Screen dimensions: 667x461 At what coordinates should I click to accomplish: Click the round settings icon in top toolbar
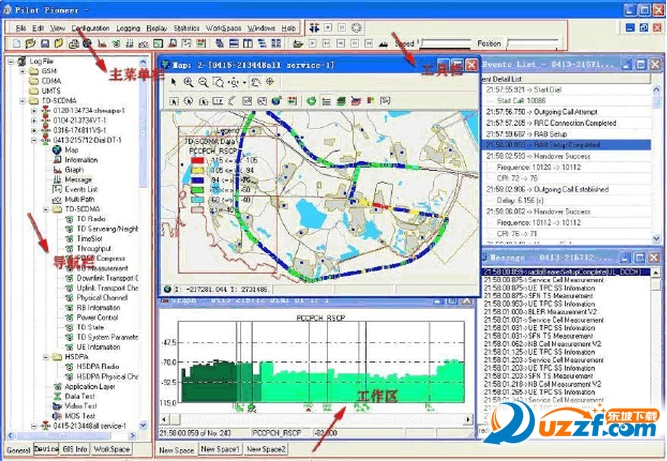point(356,28)
